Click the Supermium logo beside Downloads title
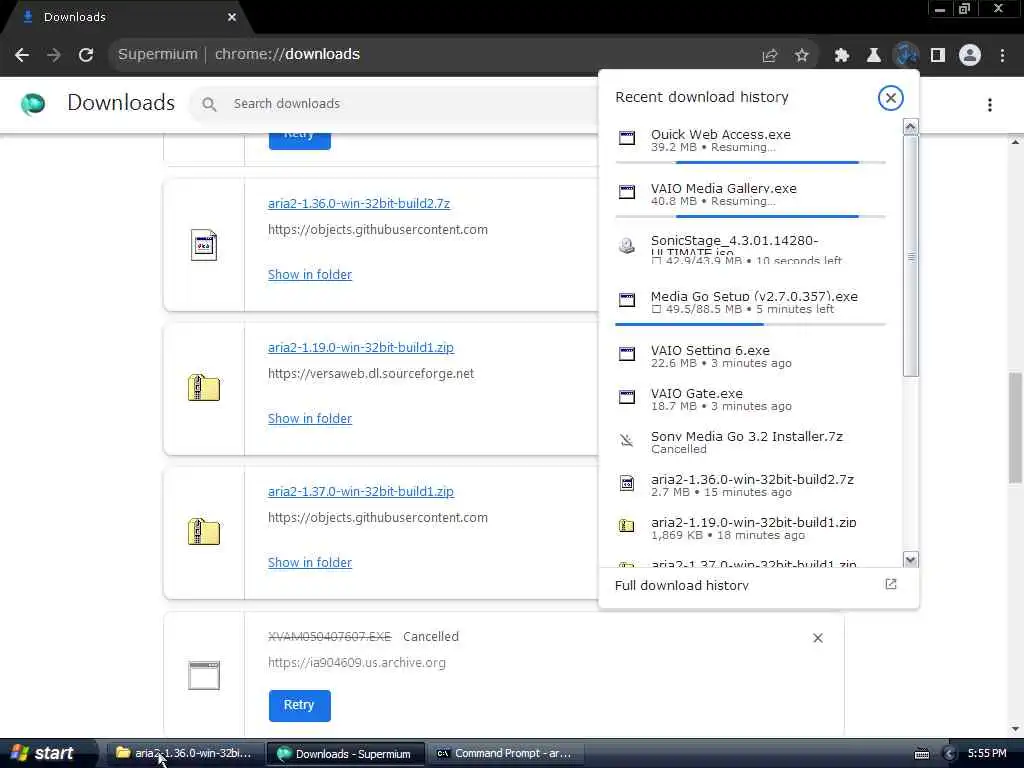Viewport: 1024px width, 768px height. 33,104
